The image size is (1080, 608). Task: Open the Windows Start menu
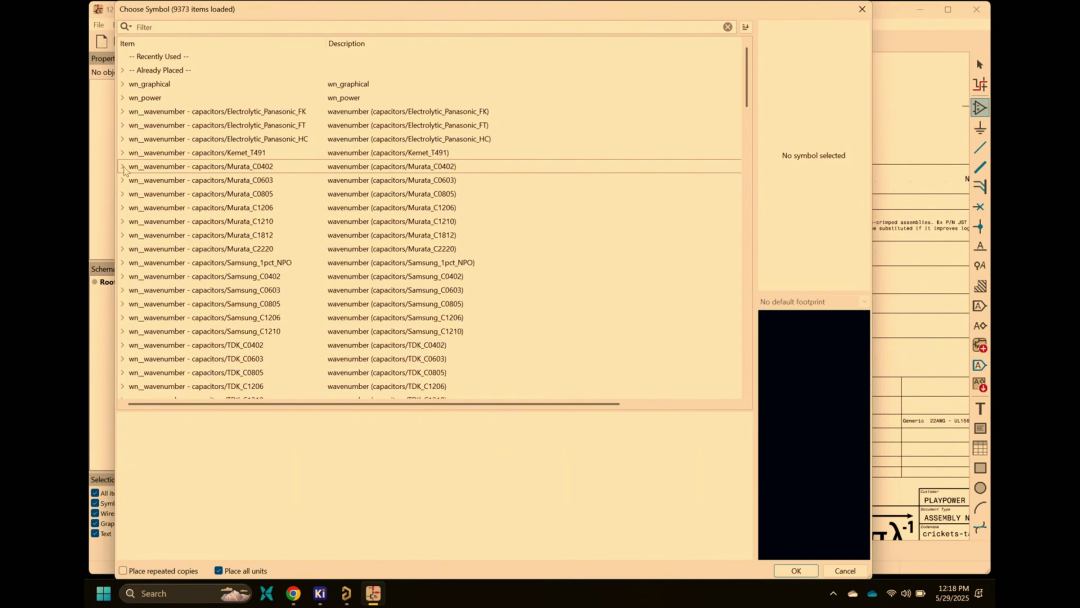103,594
